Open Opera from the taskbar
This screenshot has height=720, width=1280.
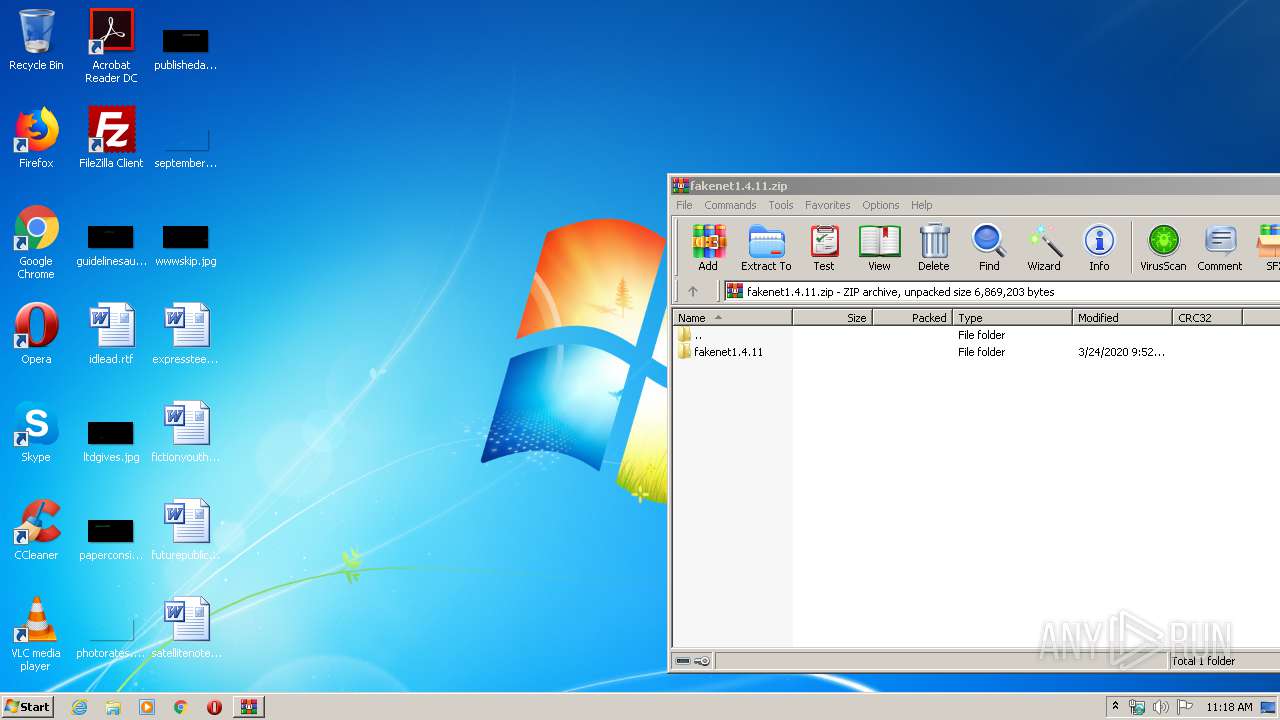pos(214,707)
